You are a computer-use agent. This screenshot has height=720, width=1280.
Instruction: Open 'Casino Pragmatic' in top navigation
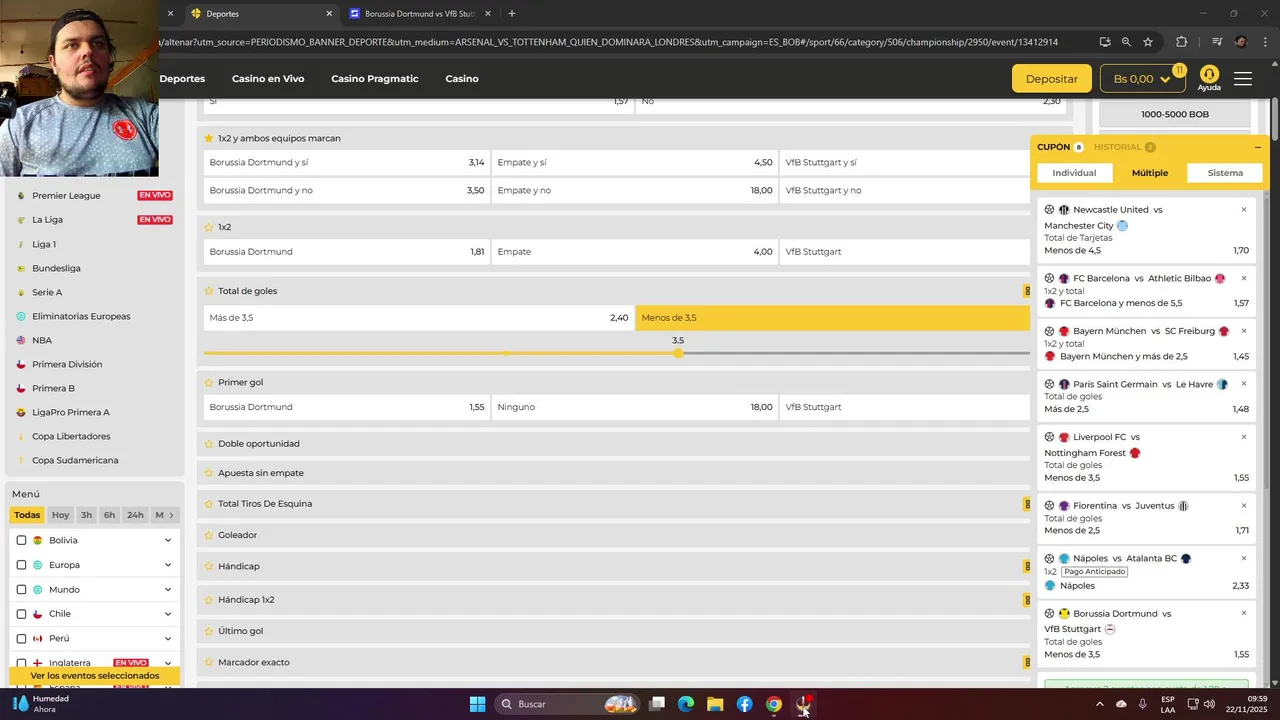[375, 79]
